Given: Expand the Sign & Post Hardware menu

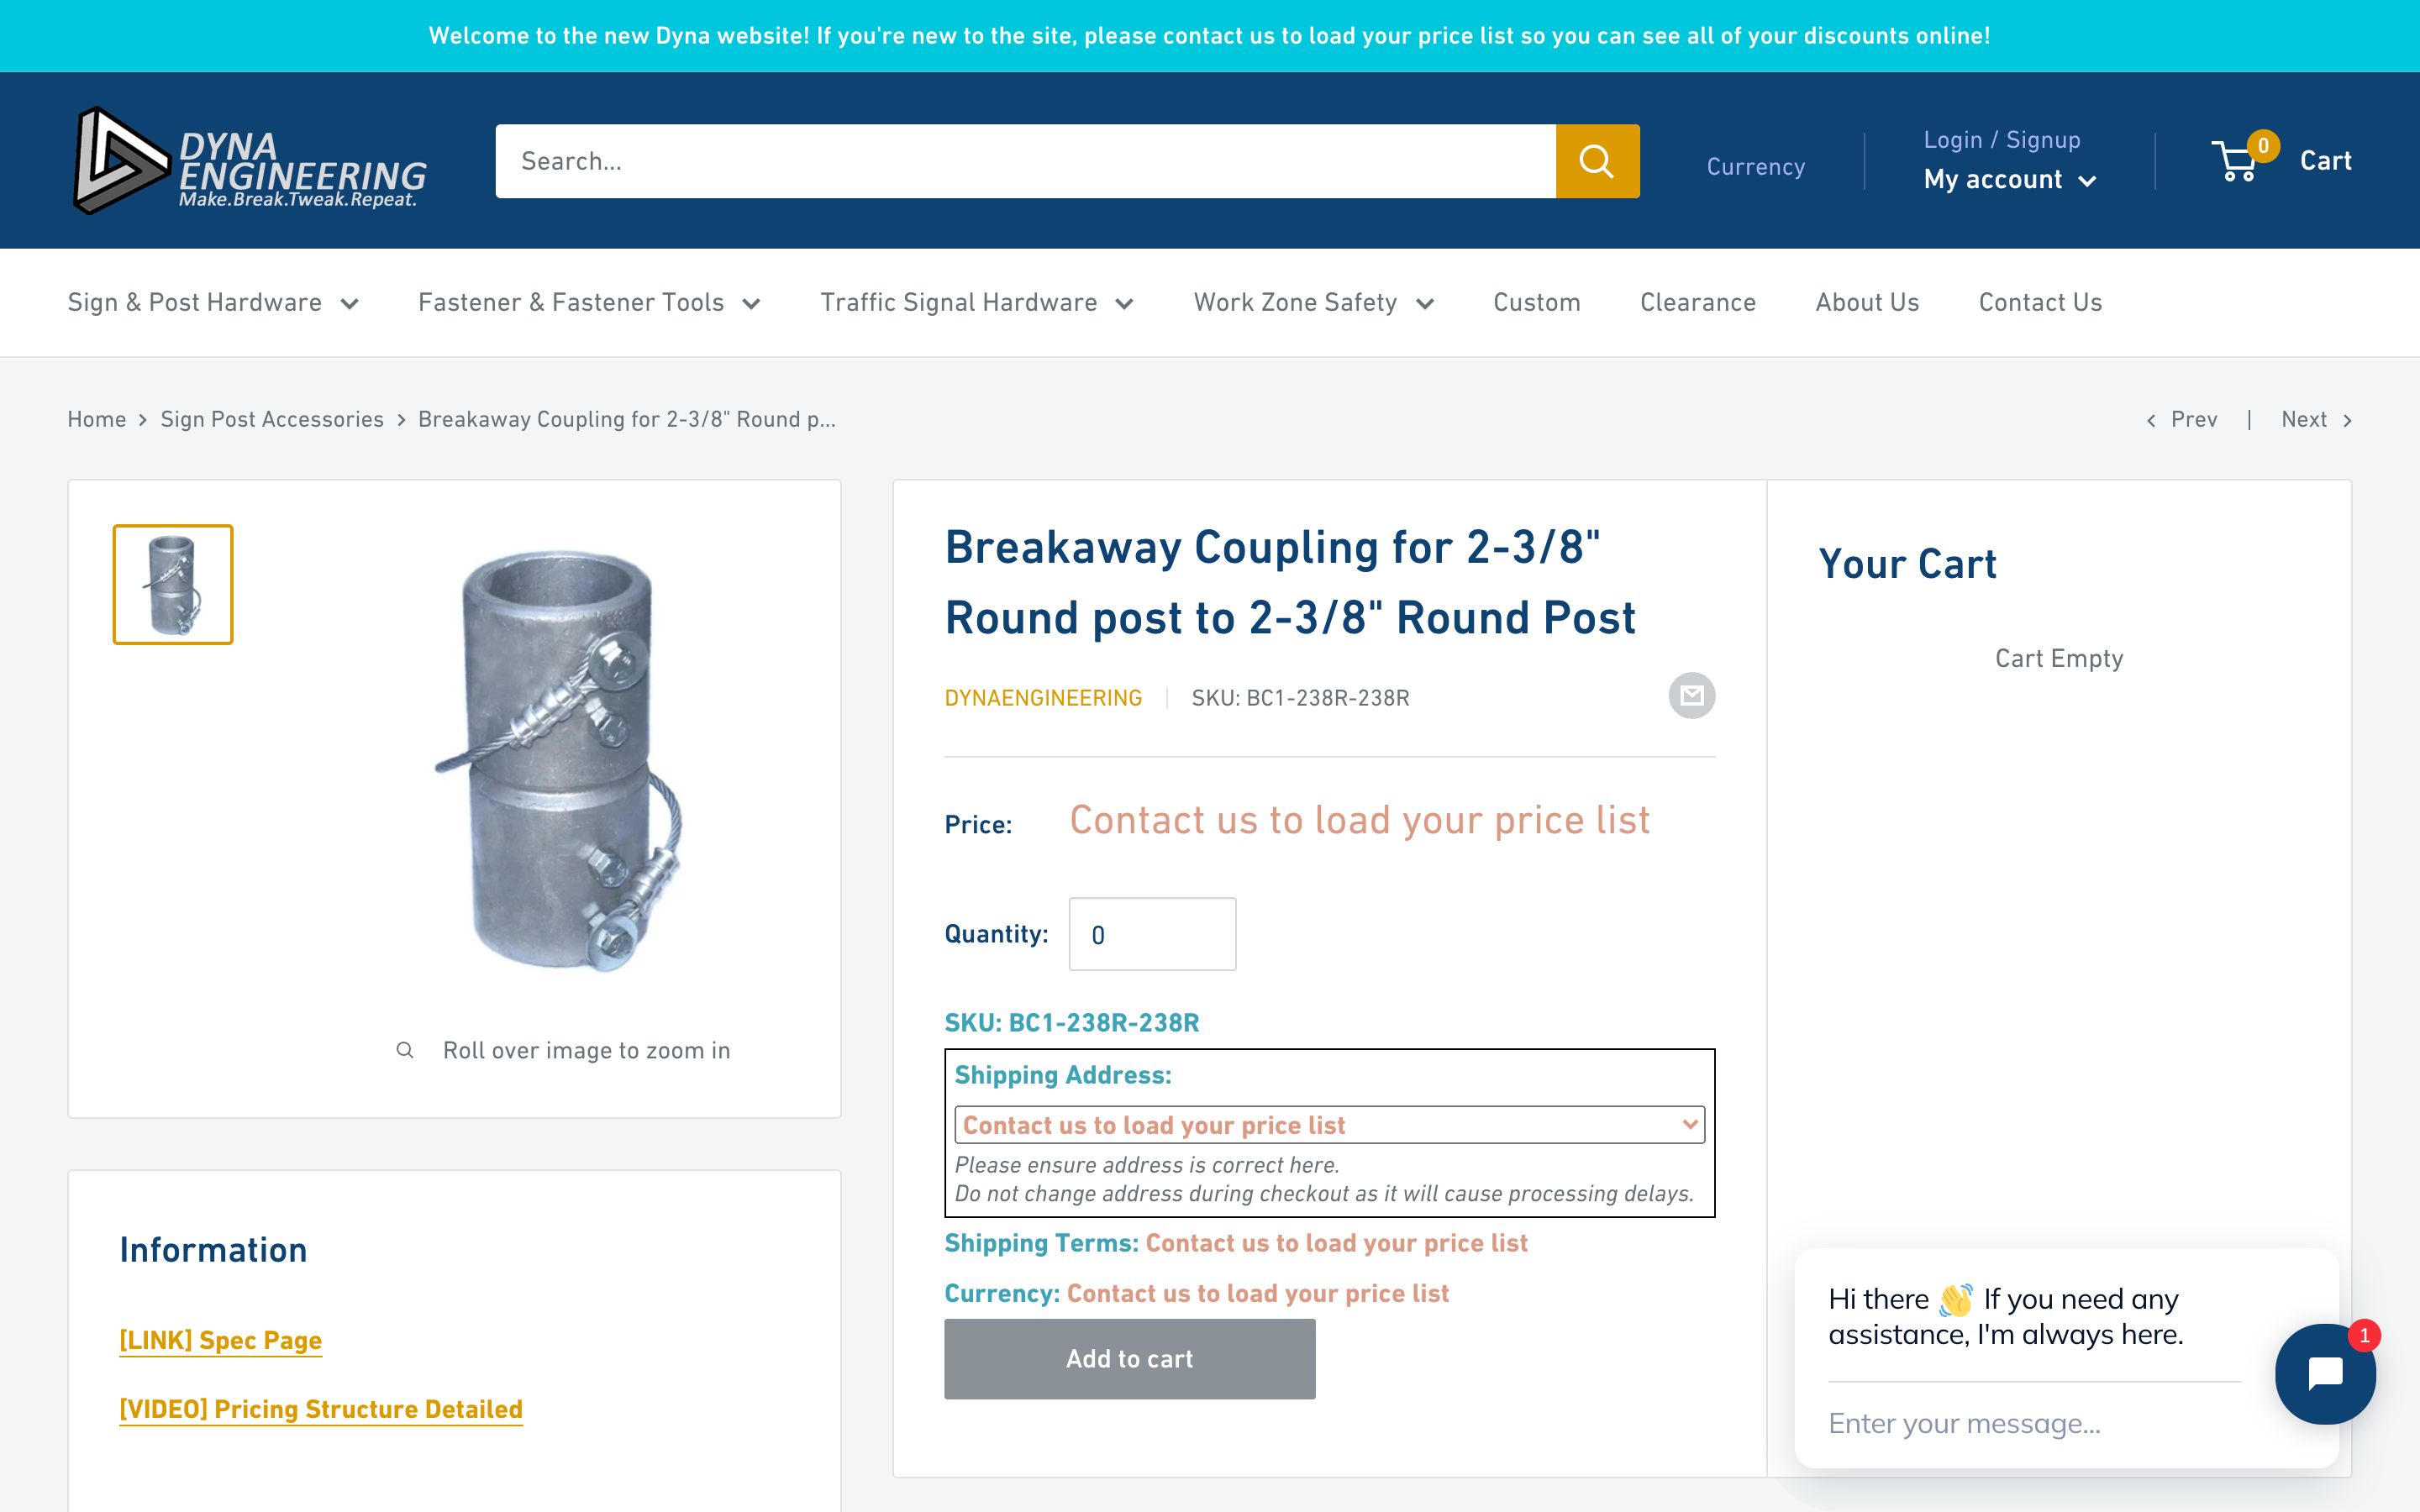Looking at the screenshot, I should pos(214,302).
